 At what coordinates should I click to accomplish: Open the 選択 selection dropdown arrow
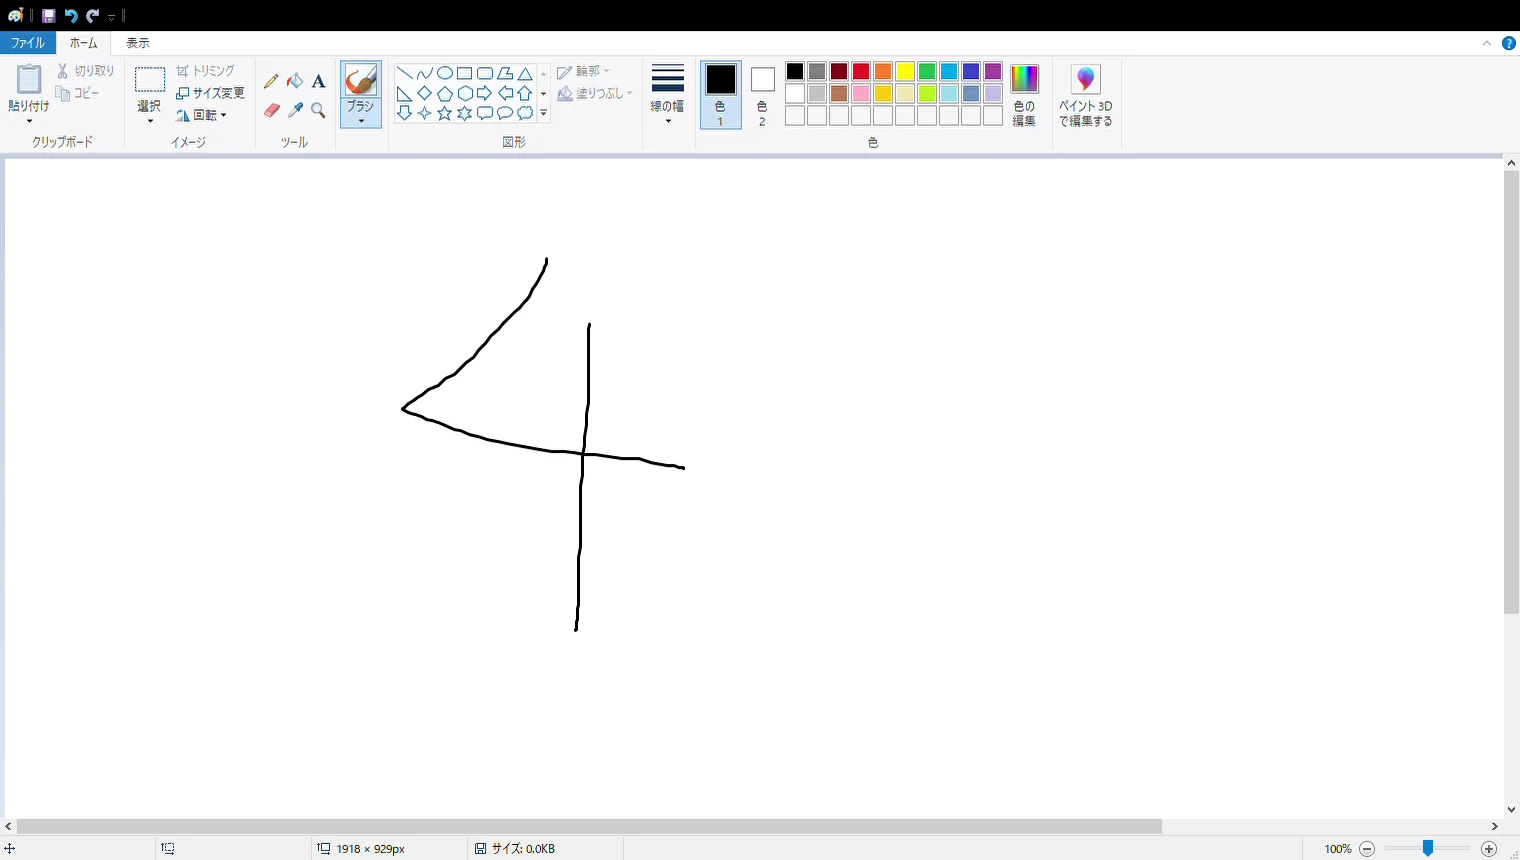150,121
